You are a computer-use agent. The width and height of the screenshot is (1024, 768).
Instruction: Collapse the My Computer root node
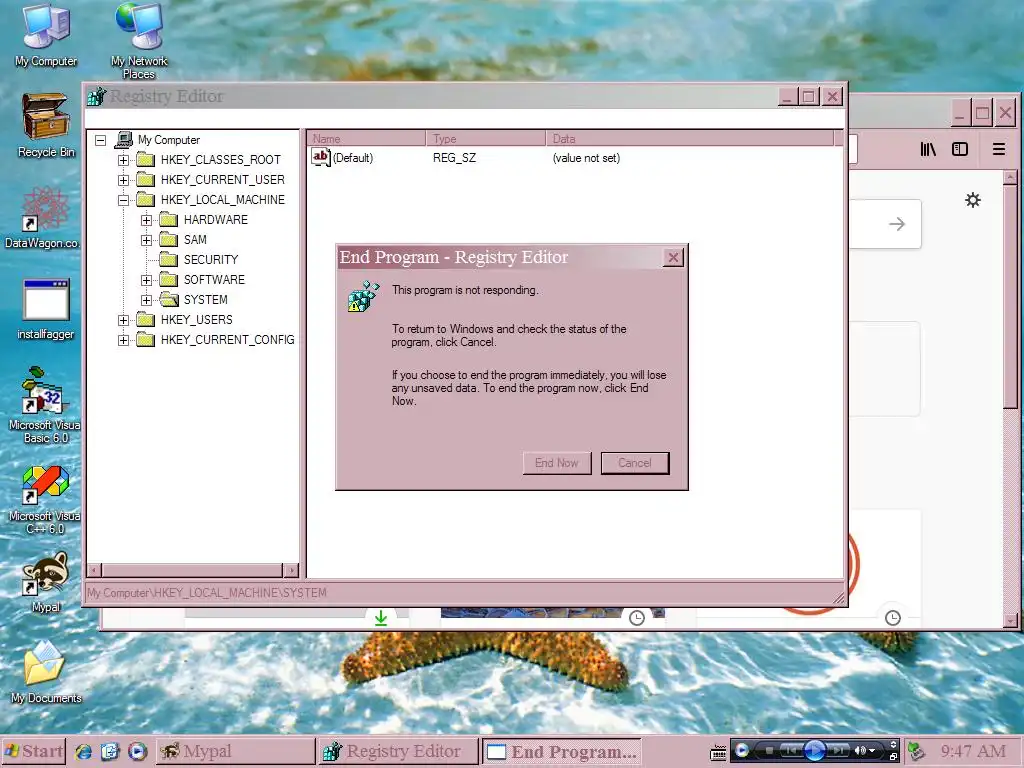click(x=100, y=140)
